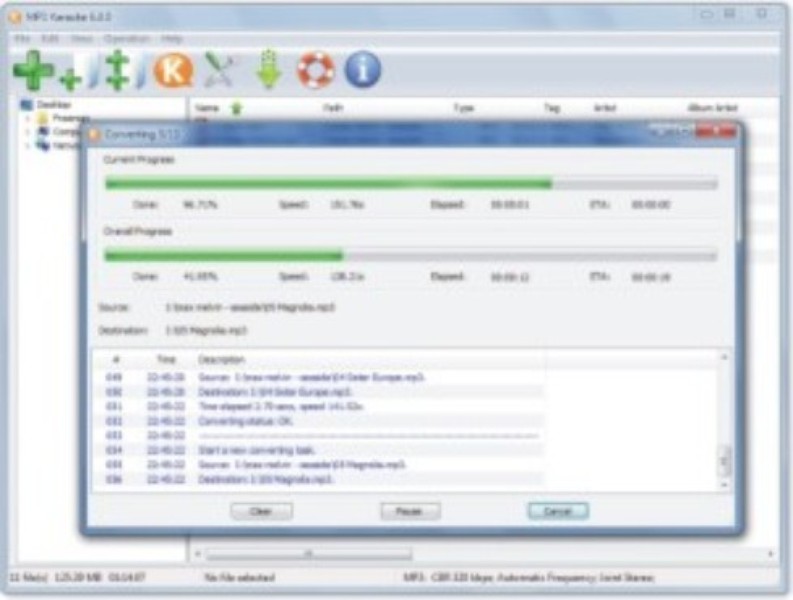Select log row Destination 'Sister Europe.mp3'
793x600 pixels.
tap(319, 392)
